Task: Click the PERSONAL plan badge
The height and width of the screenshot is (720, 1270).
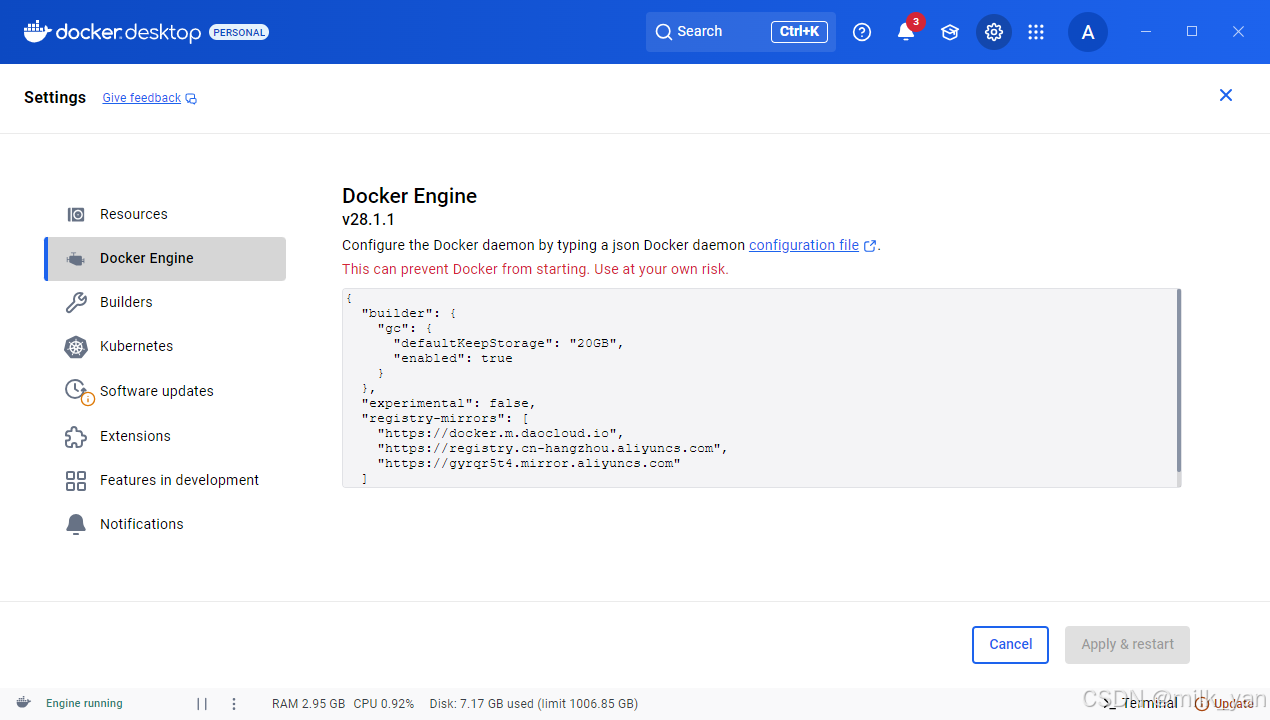Action: (x=239, y=32)
